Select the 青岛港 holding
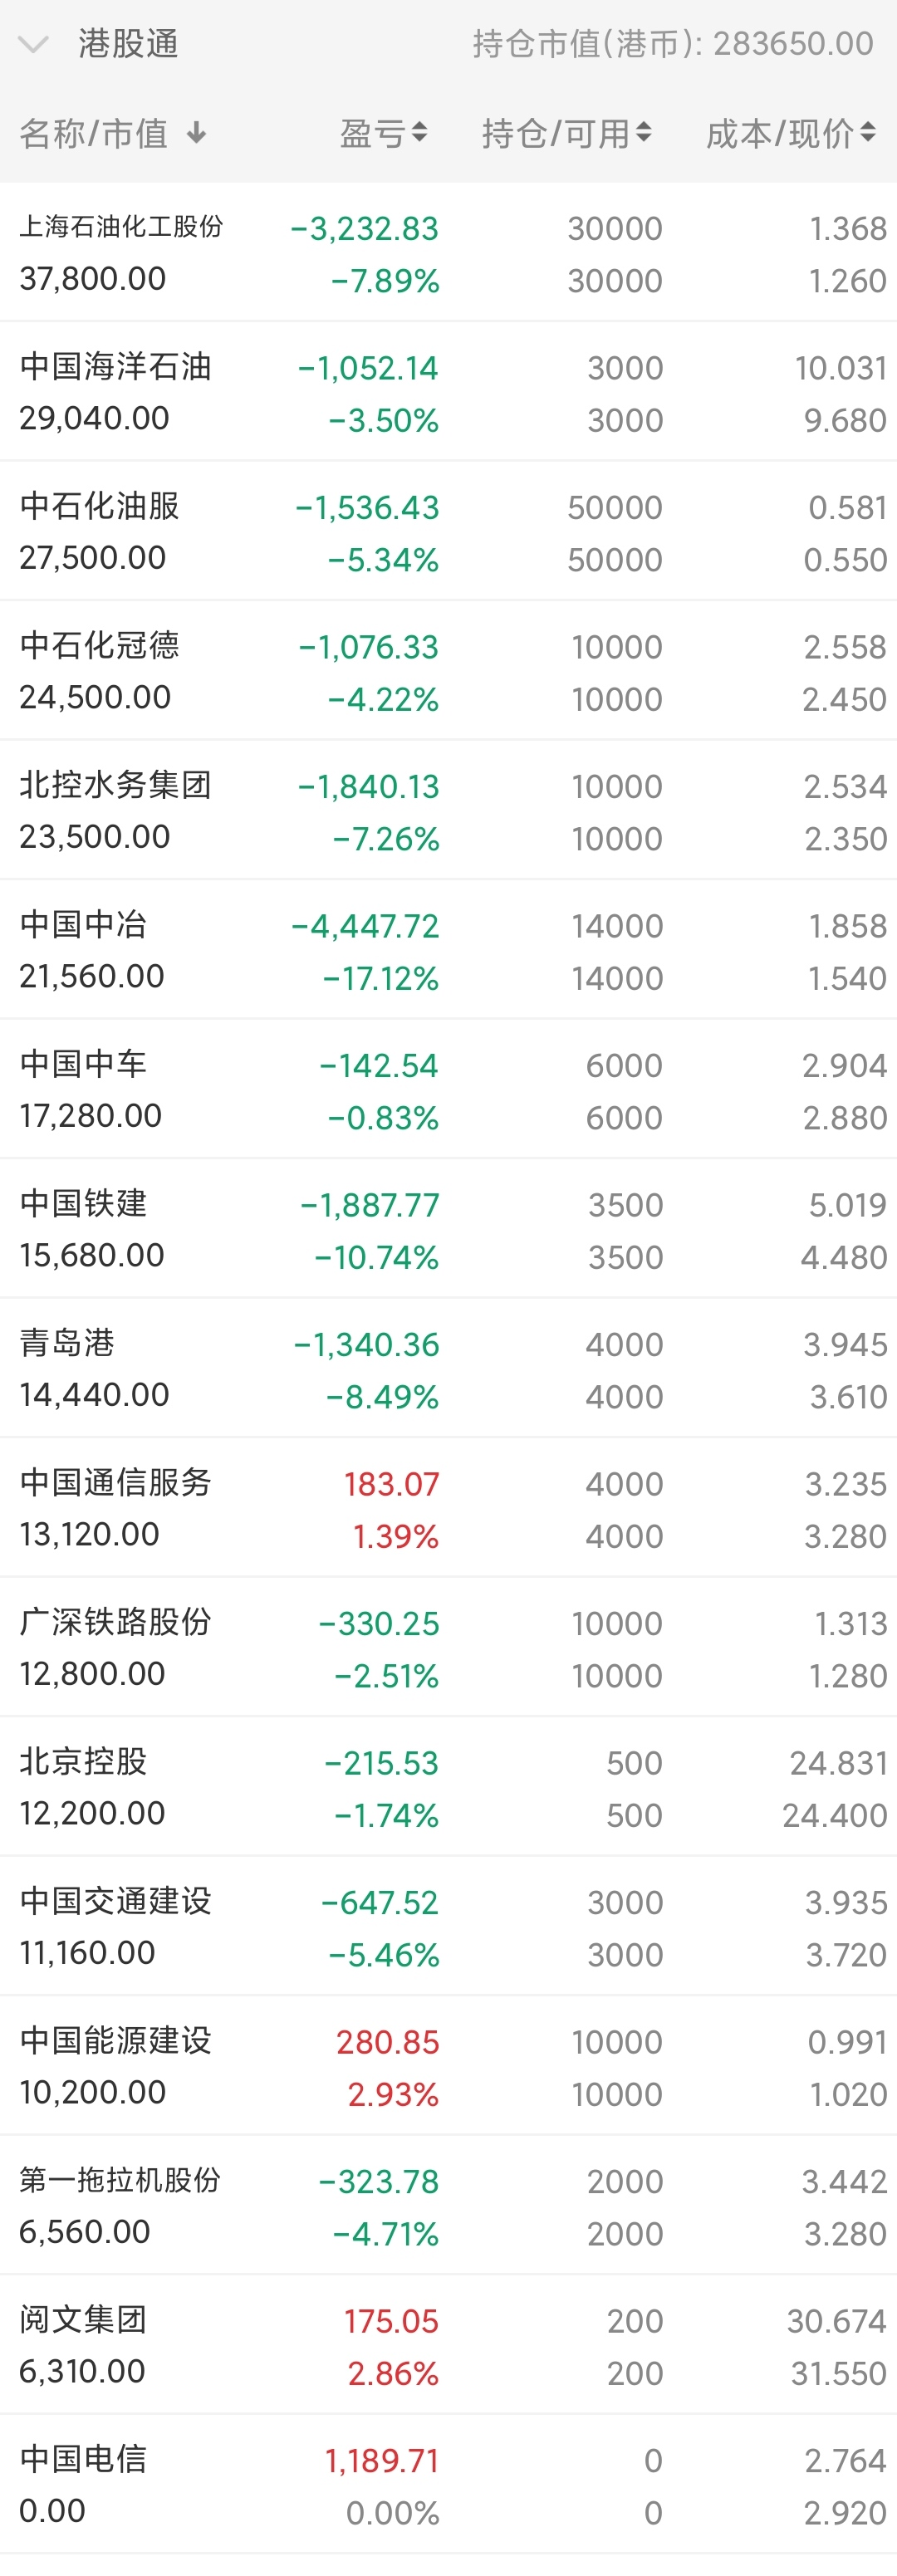This screenshot has height=2576, width=897. [x=448, y=1369]
